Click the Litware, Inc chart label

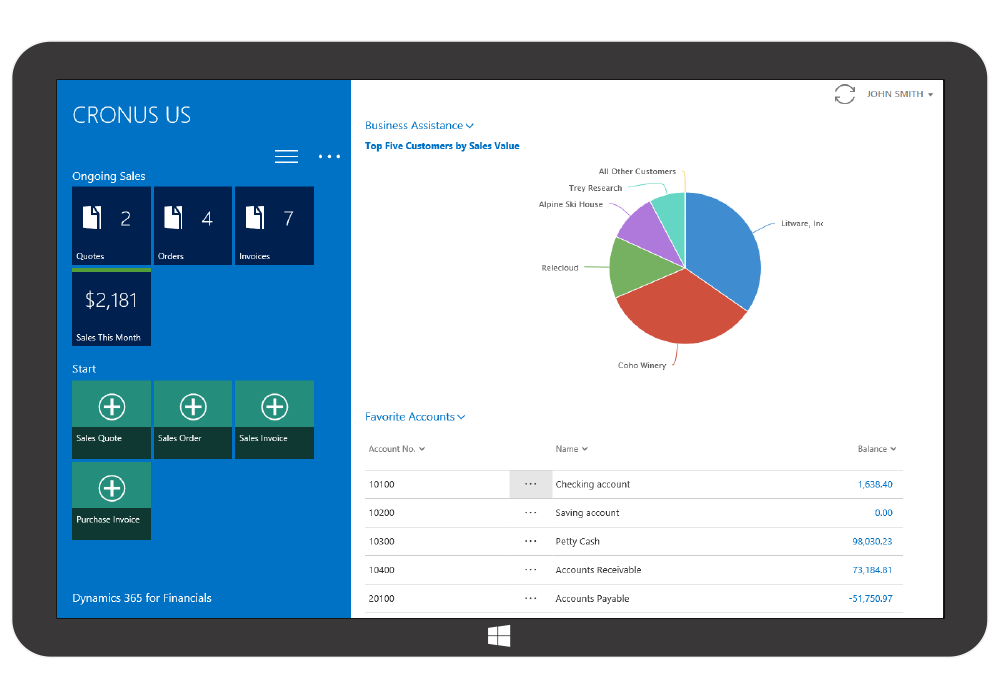(802, 224)
